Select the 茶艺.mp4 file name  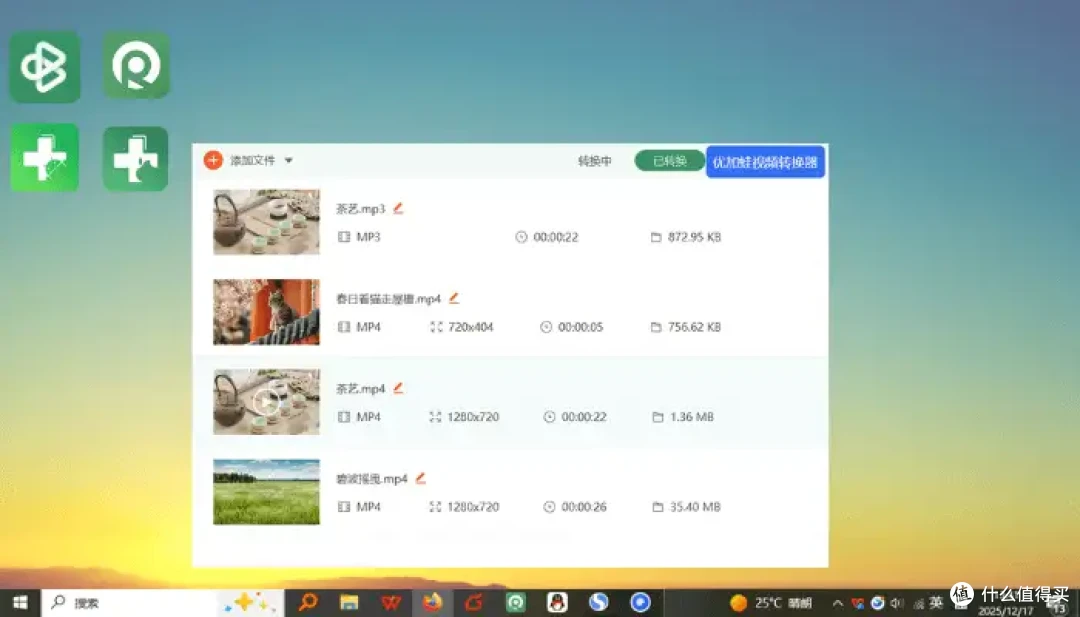point(360,388)
